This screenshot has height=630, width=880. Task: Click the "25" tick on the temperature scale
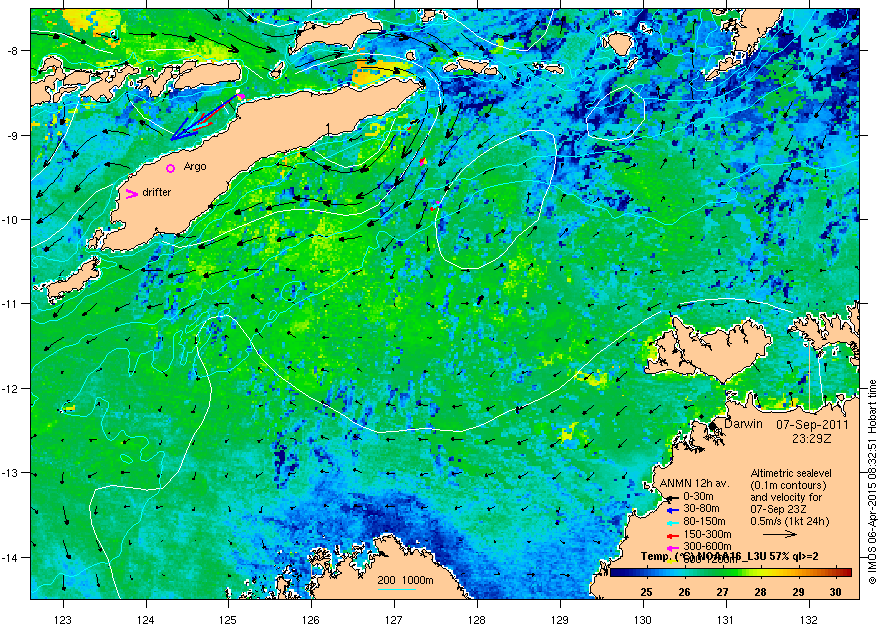647,592
